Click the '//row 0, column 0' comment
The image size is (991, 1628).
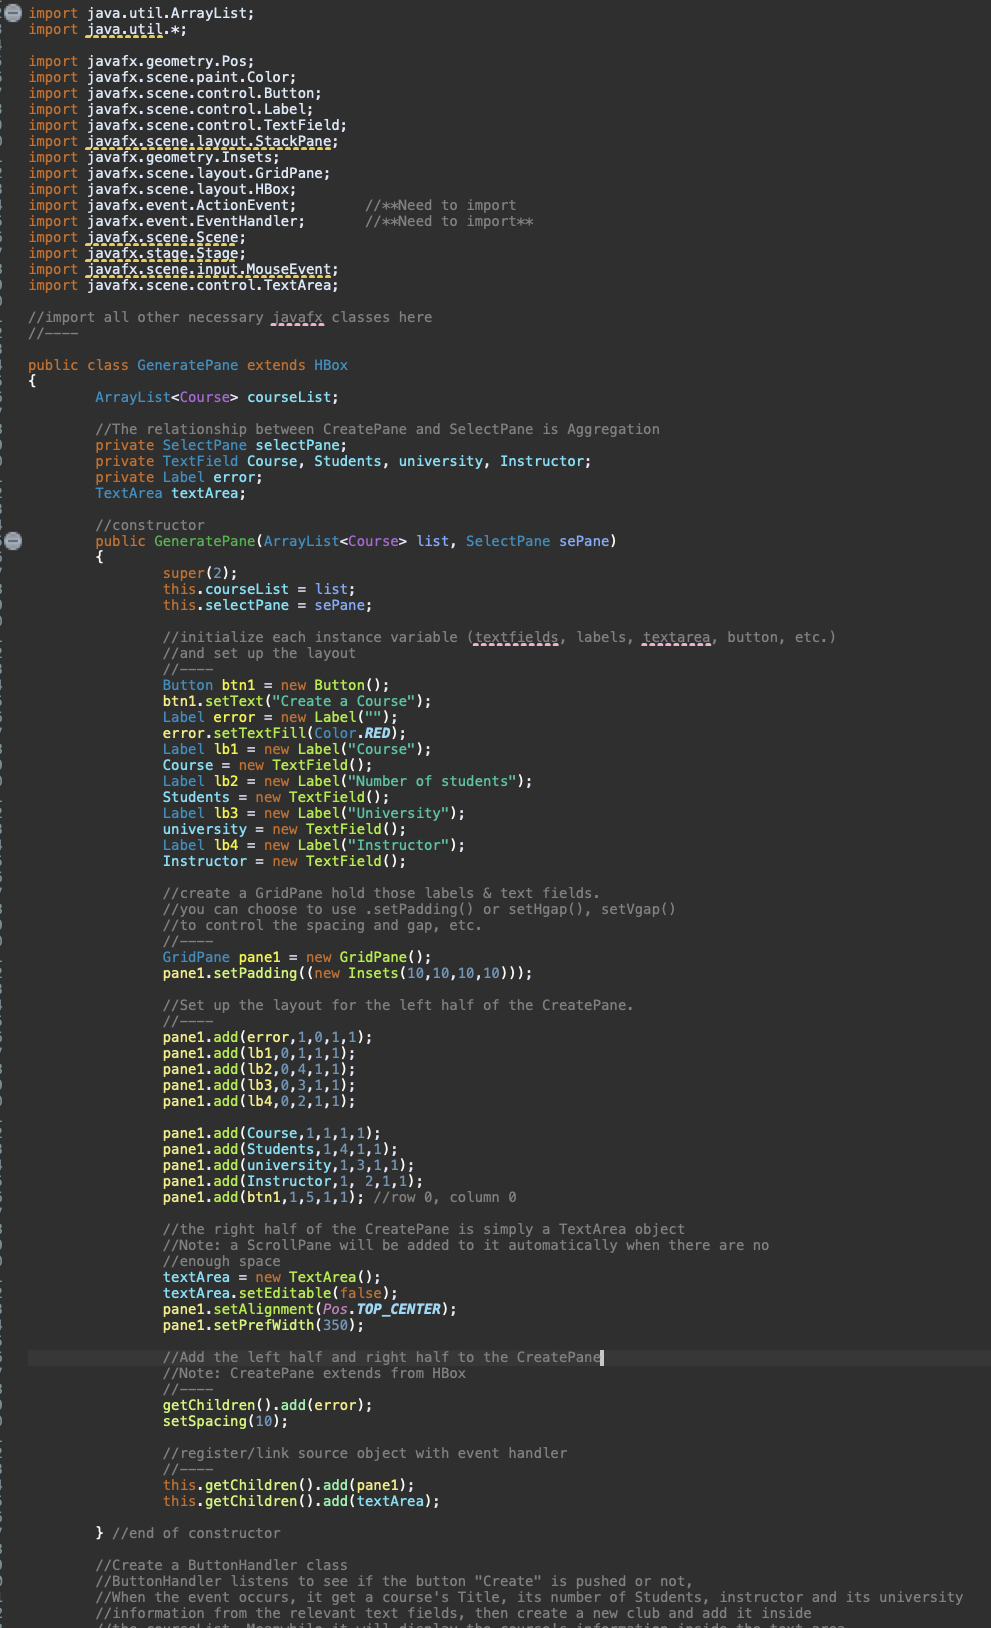(x=444, y=1197)
